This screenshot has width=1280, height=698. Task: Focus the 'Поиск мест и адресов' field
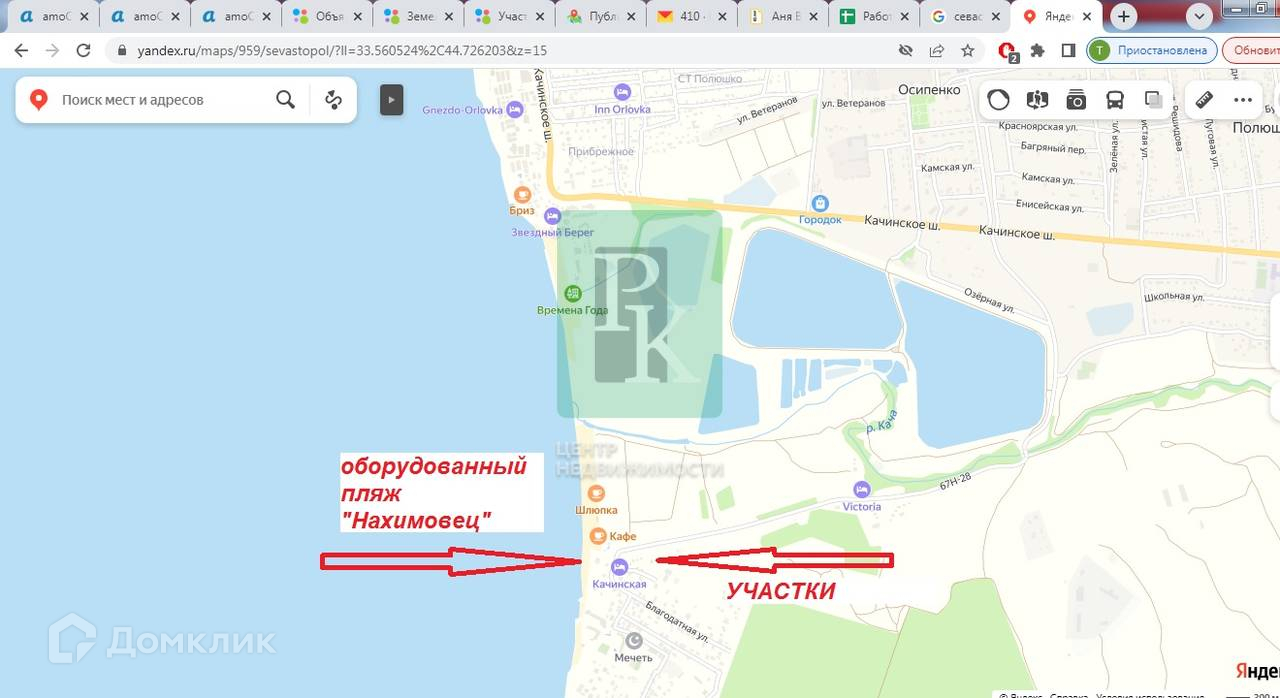coord(160,100)
